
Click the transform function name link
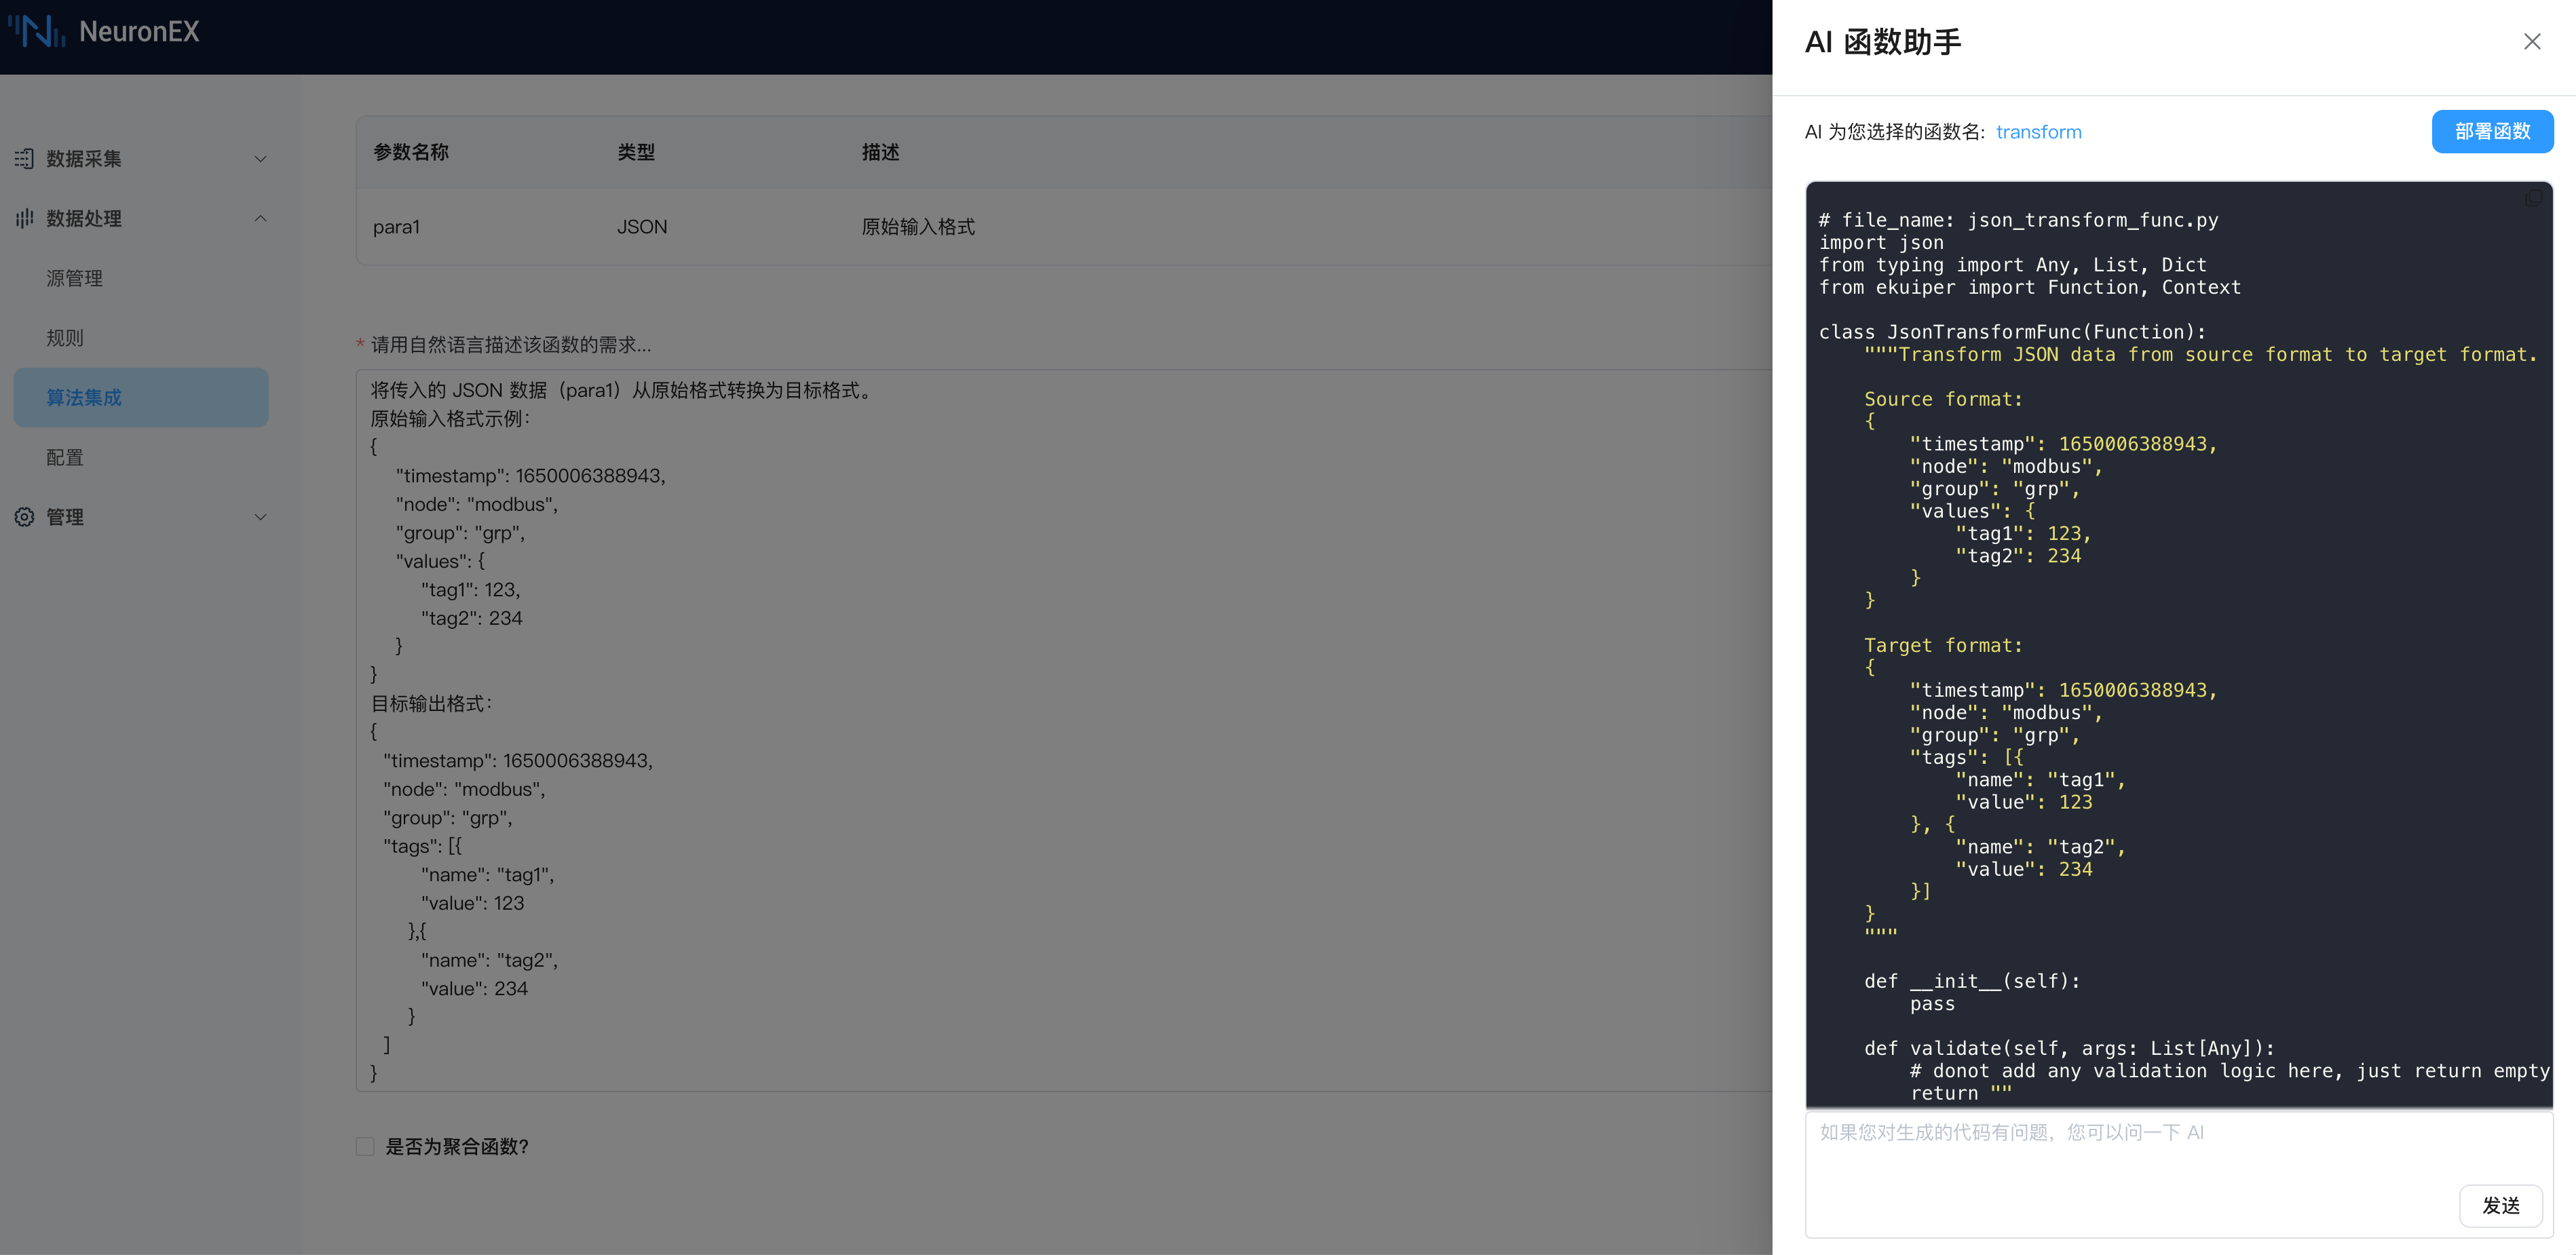coord(2038,132)
